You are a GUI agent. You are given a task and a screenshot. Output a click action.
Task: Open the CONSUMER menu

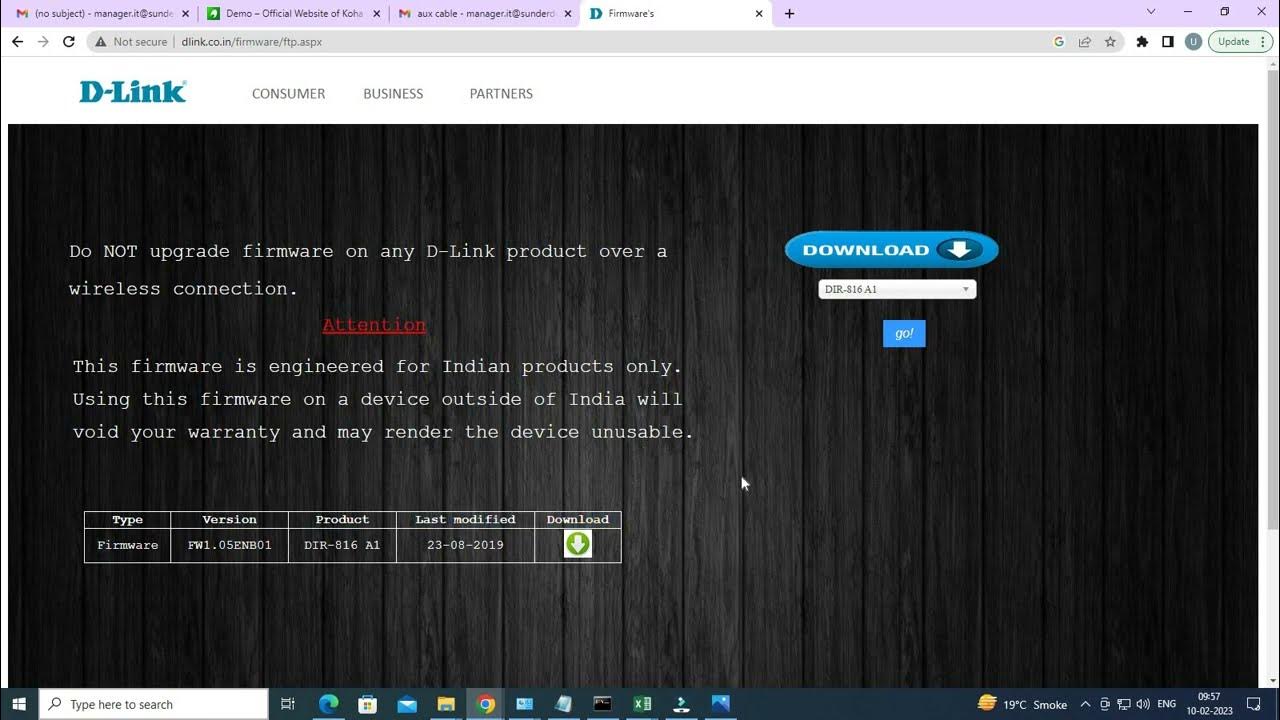click(288, 93)
